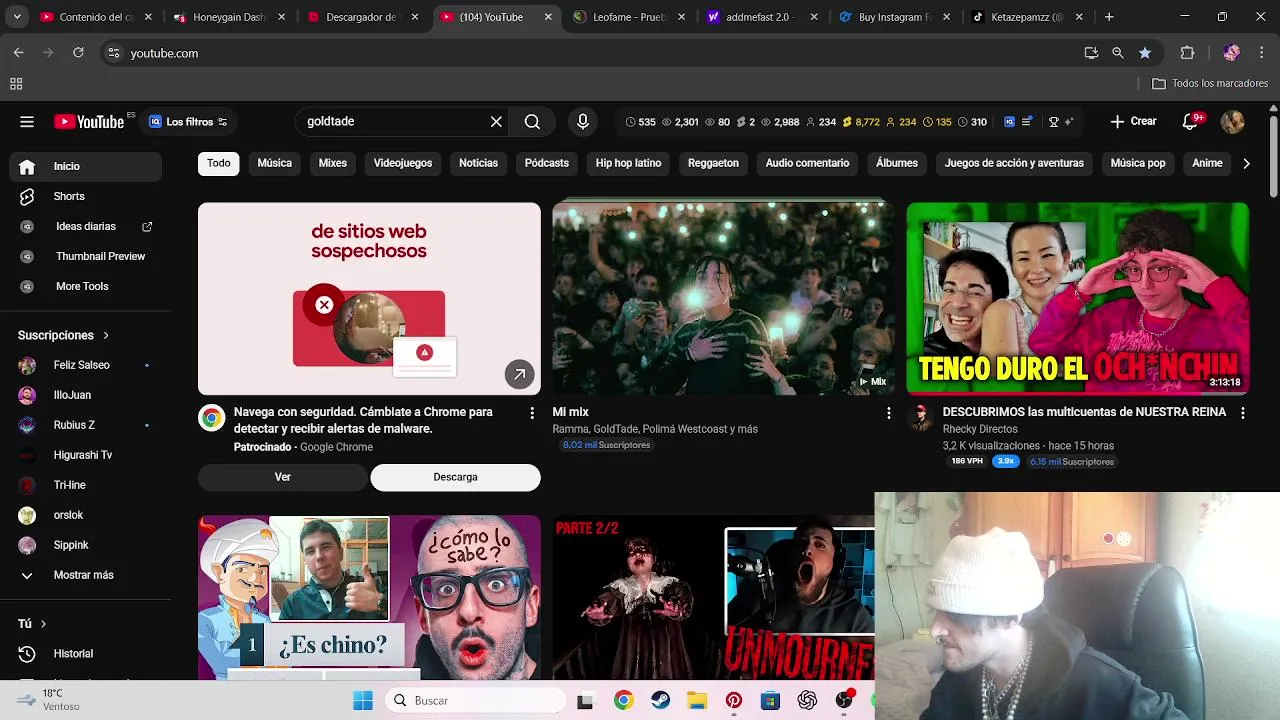Open the Chrome tab search dropdown
The image size is (1280, 720).
[17, 17]
